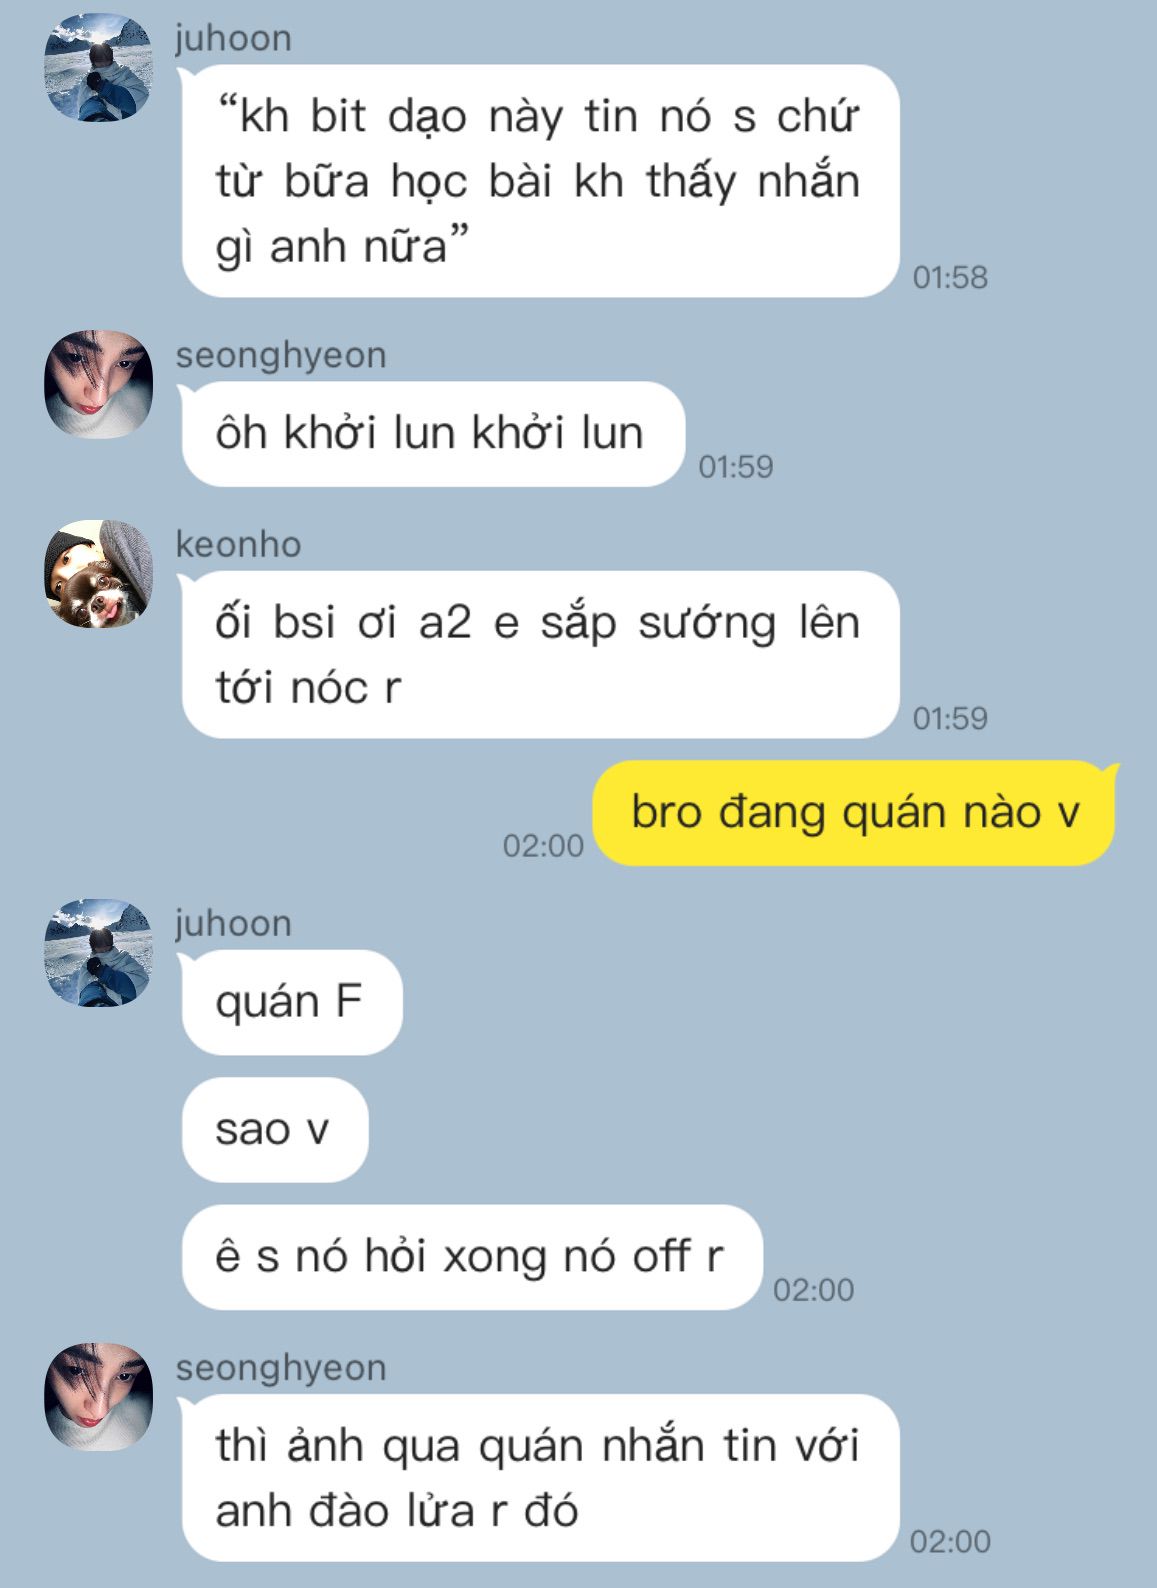Tap the 'quán F' message bubble
Screen dimensions: 1157x1588
tap(291, 1002)
